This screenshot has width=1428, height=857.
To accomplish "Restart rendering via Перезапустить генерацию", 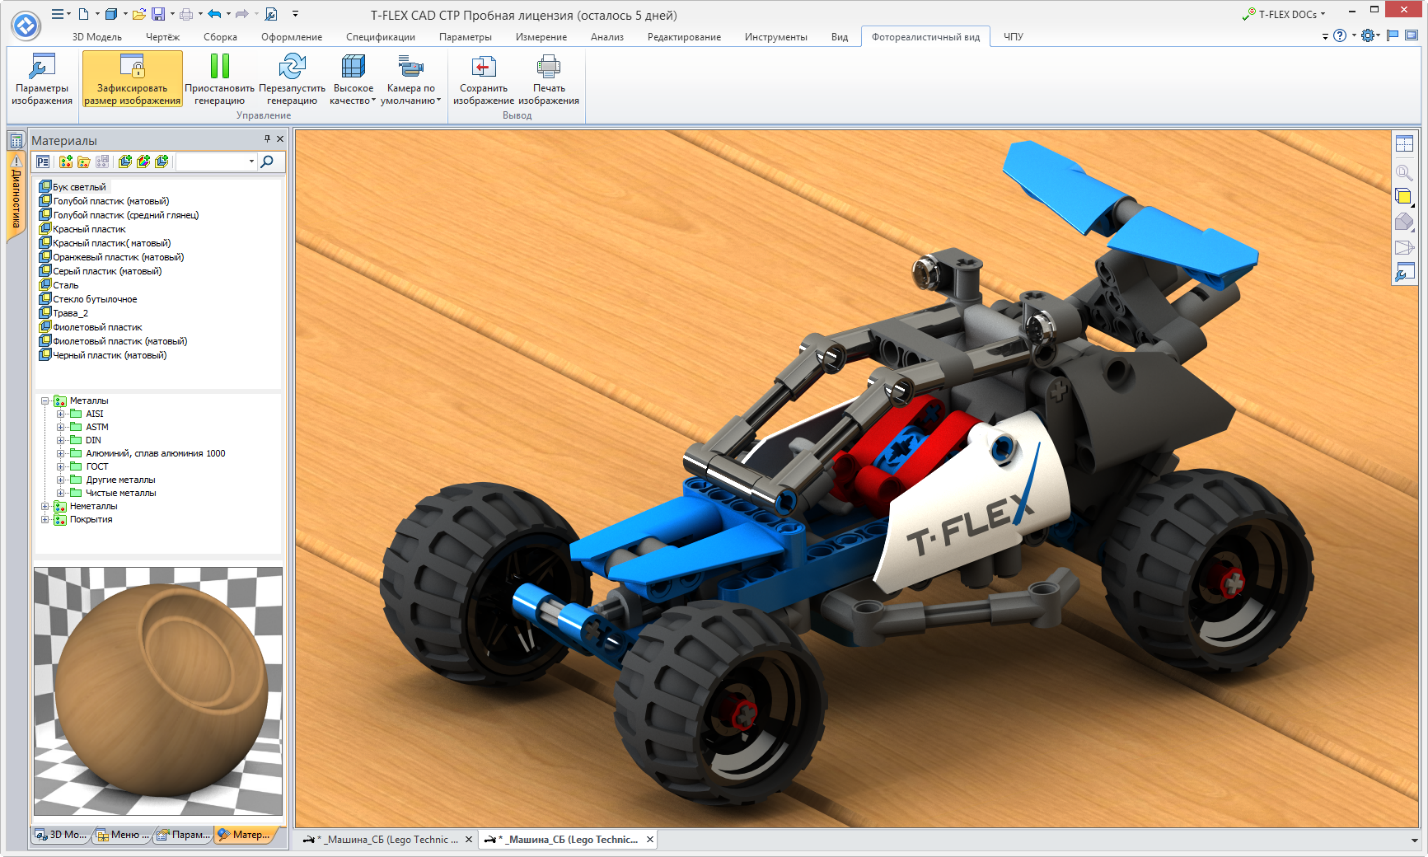I will pyautogui.click(x=292, y=79).
